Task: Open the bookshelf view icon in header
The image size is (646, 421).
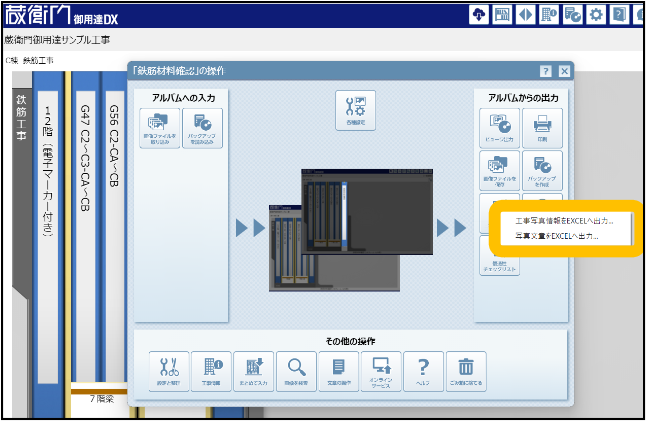Action: pos(502,15)
